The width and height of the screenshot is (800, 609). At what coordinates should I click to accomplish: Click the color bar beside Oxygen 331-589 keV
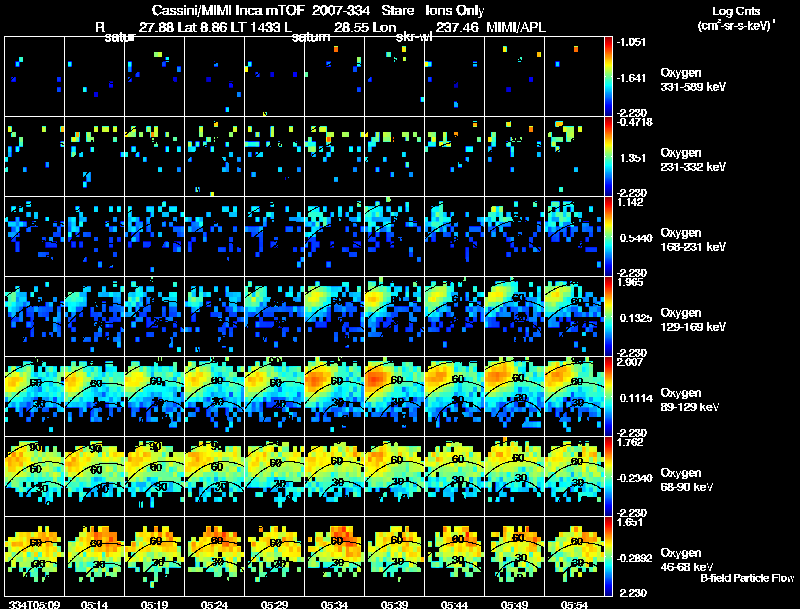click(608, 77)
